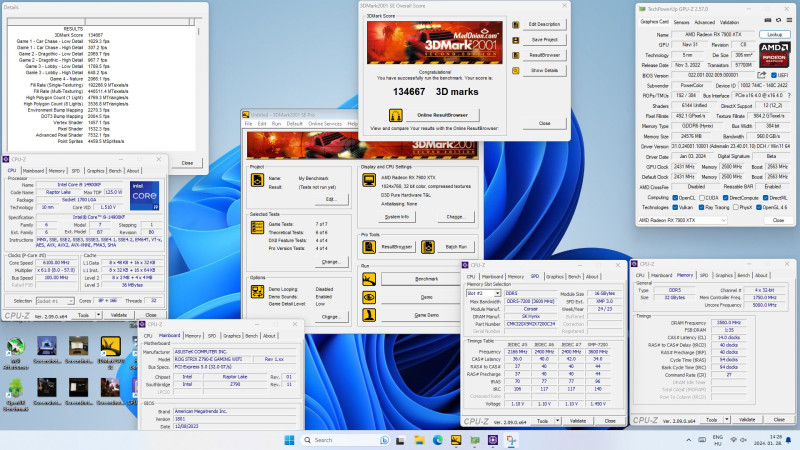Screen dimensions: 800x450
Task: Click the Lookup button in GPU-Z
Action: click(774, 35)
